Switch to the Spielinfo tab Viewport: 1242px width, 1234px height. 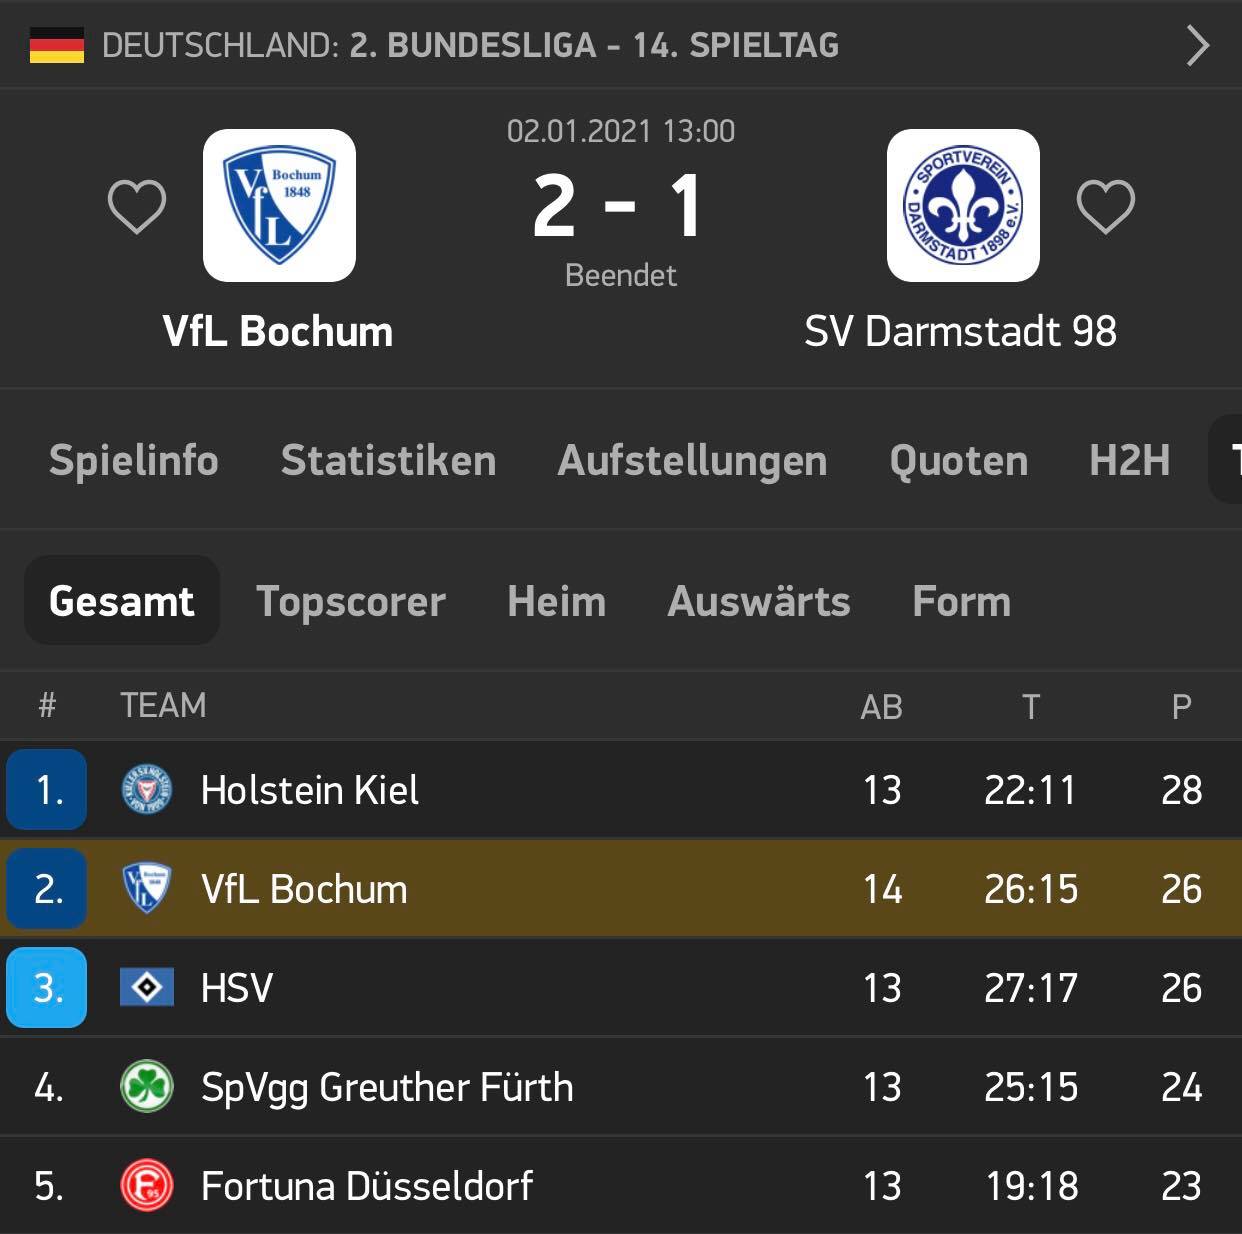pos(134,461)
